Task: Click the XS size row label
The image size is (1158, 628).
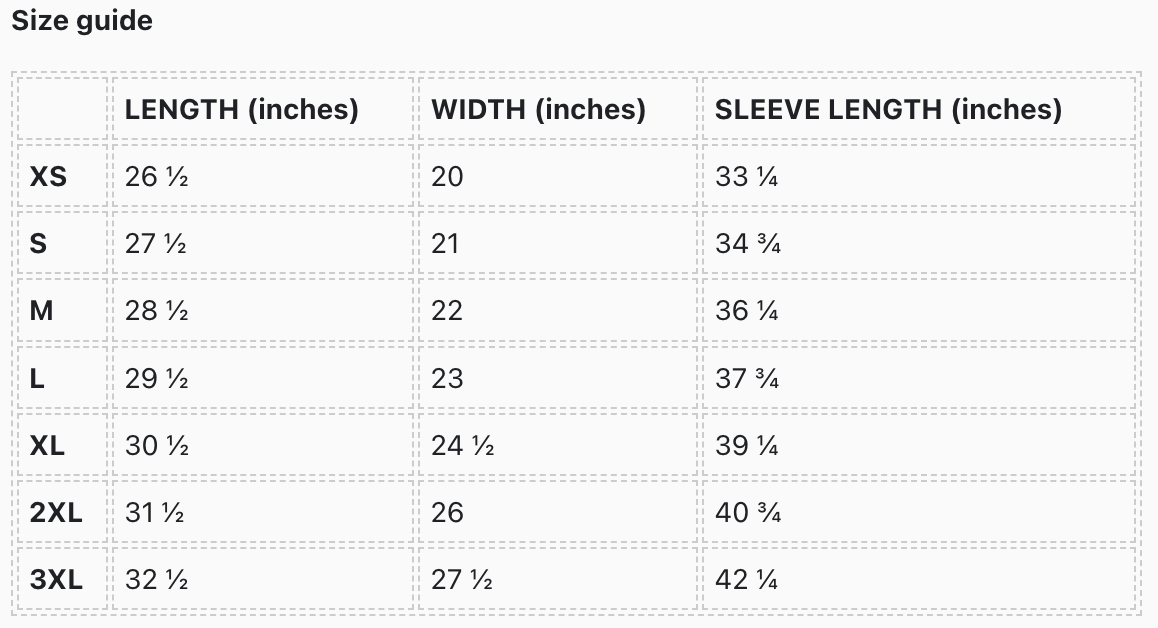Action: click(x=48, y=177)
